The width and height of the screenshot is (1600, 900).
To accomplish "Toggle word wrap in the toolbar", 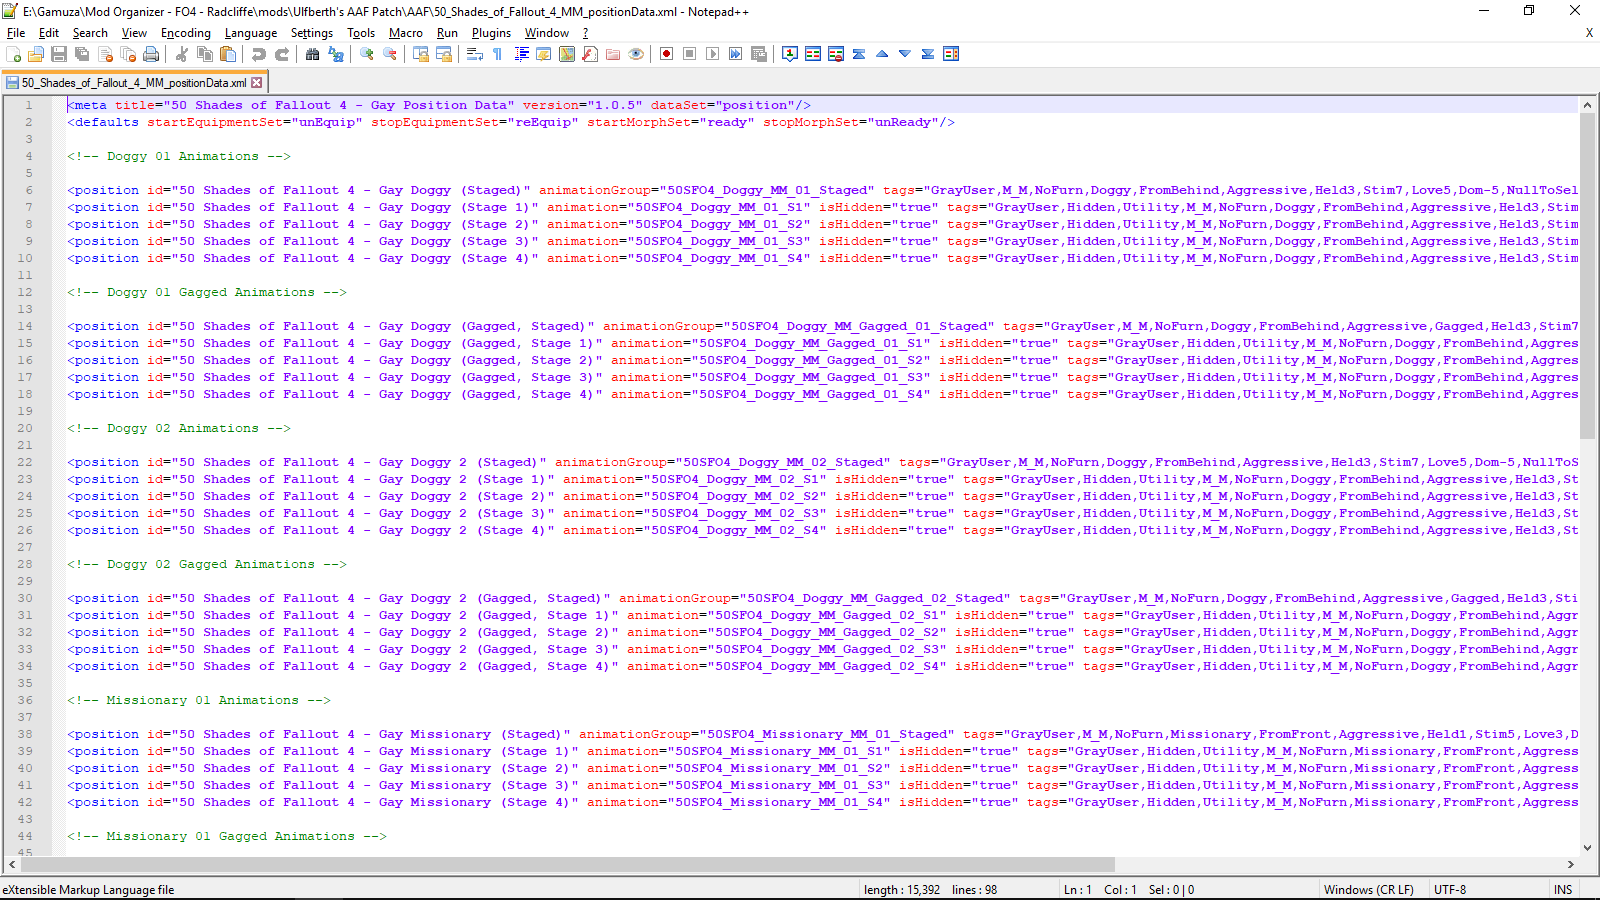I will pyautogui.click(x=475, y=54).
